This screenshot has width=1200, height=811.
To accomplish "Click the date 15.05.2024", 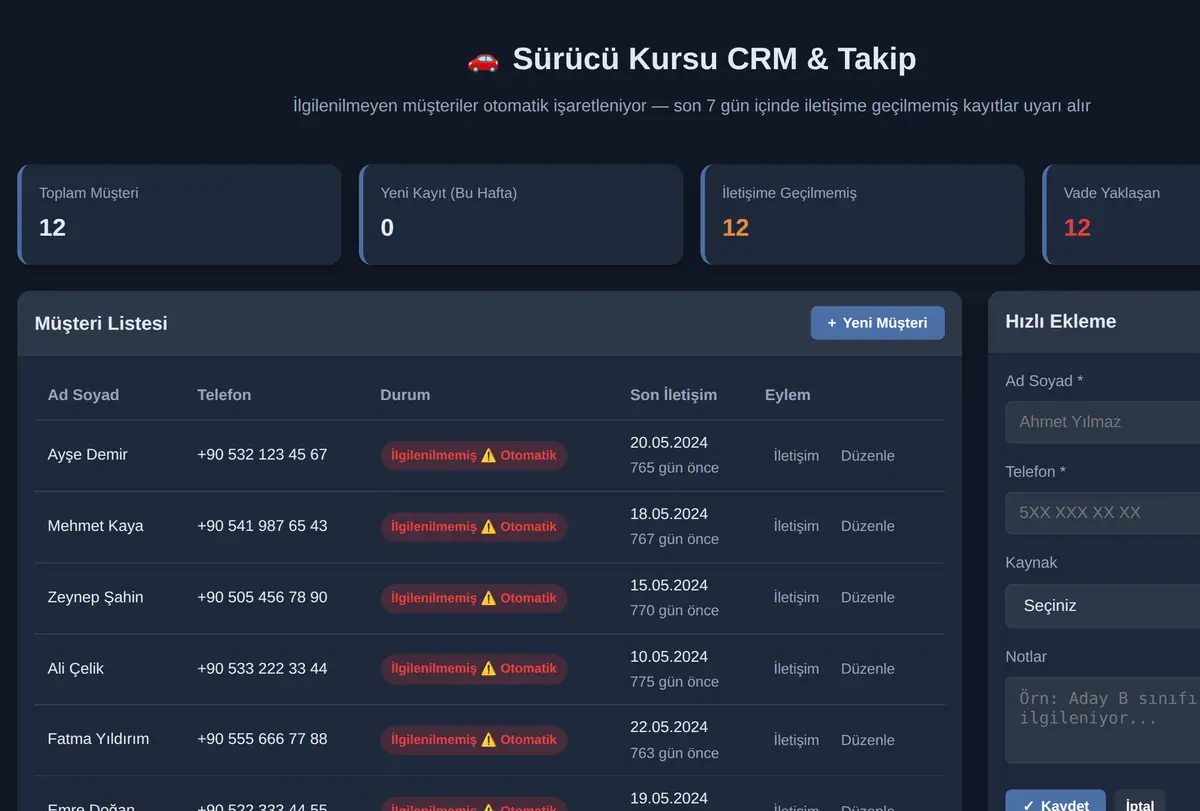I will point(669,585).
